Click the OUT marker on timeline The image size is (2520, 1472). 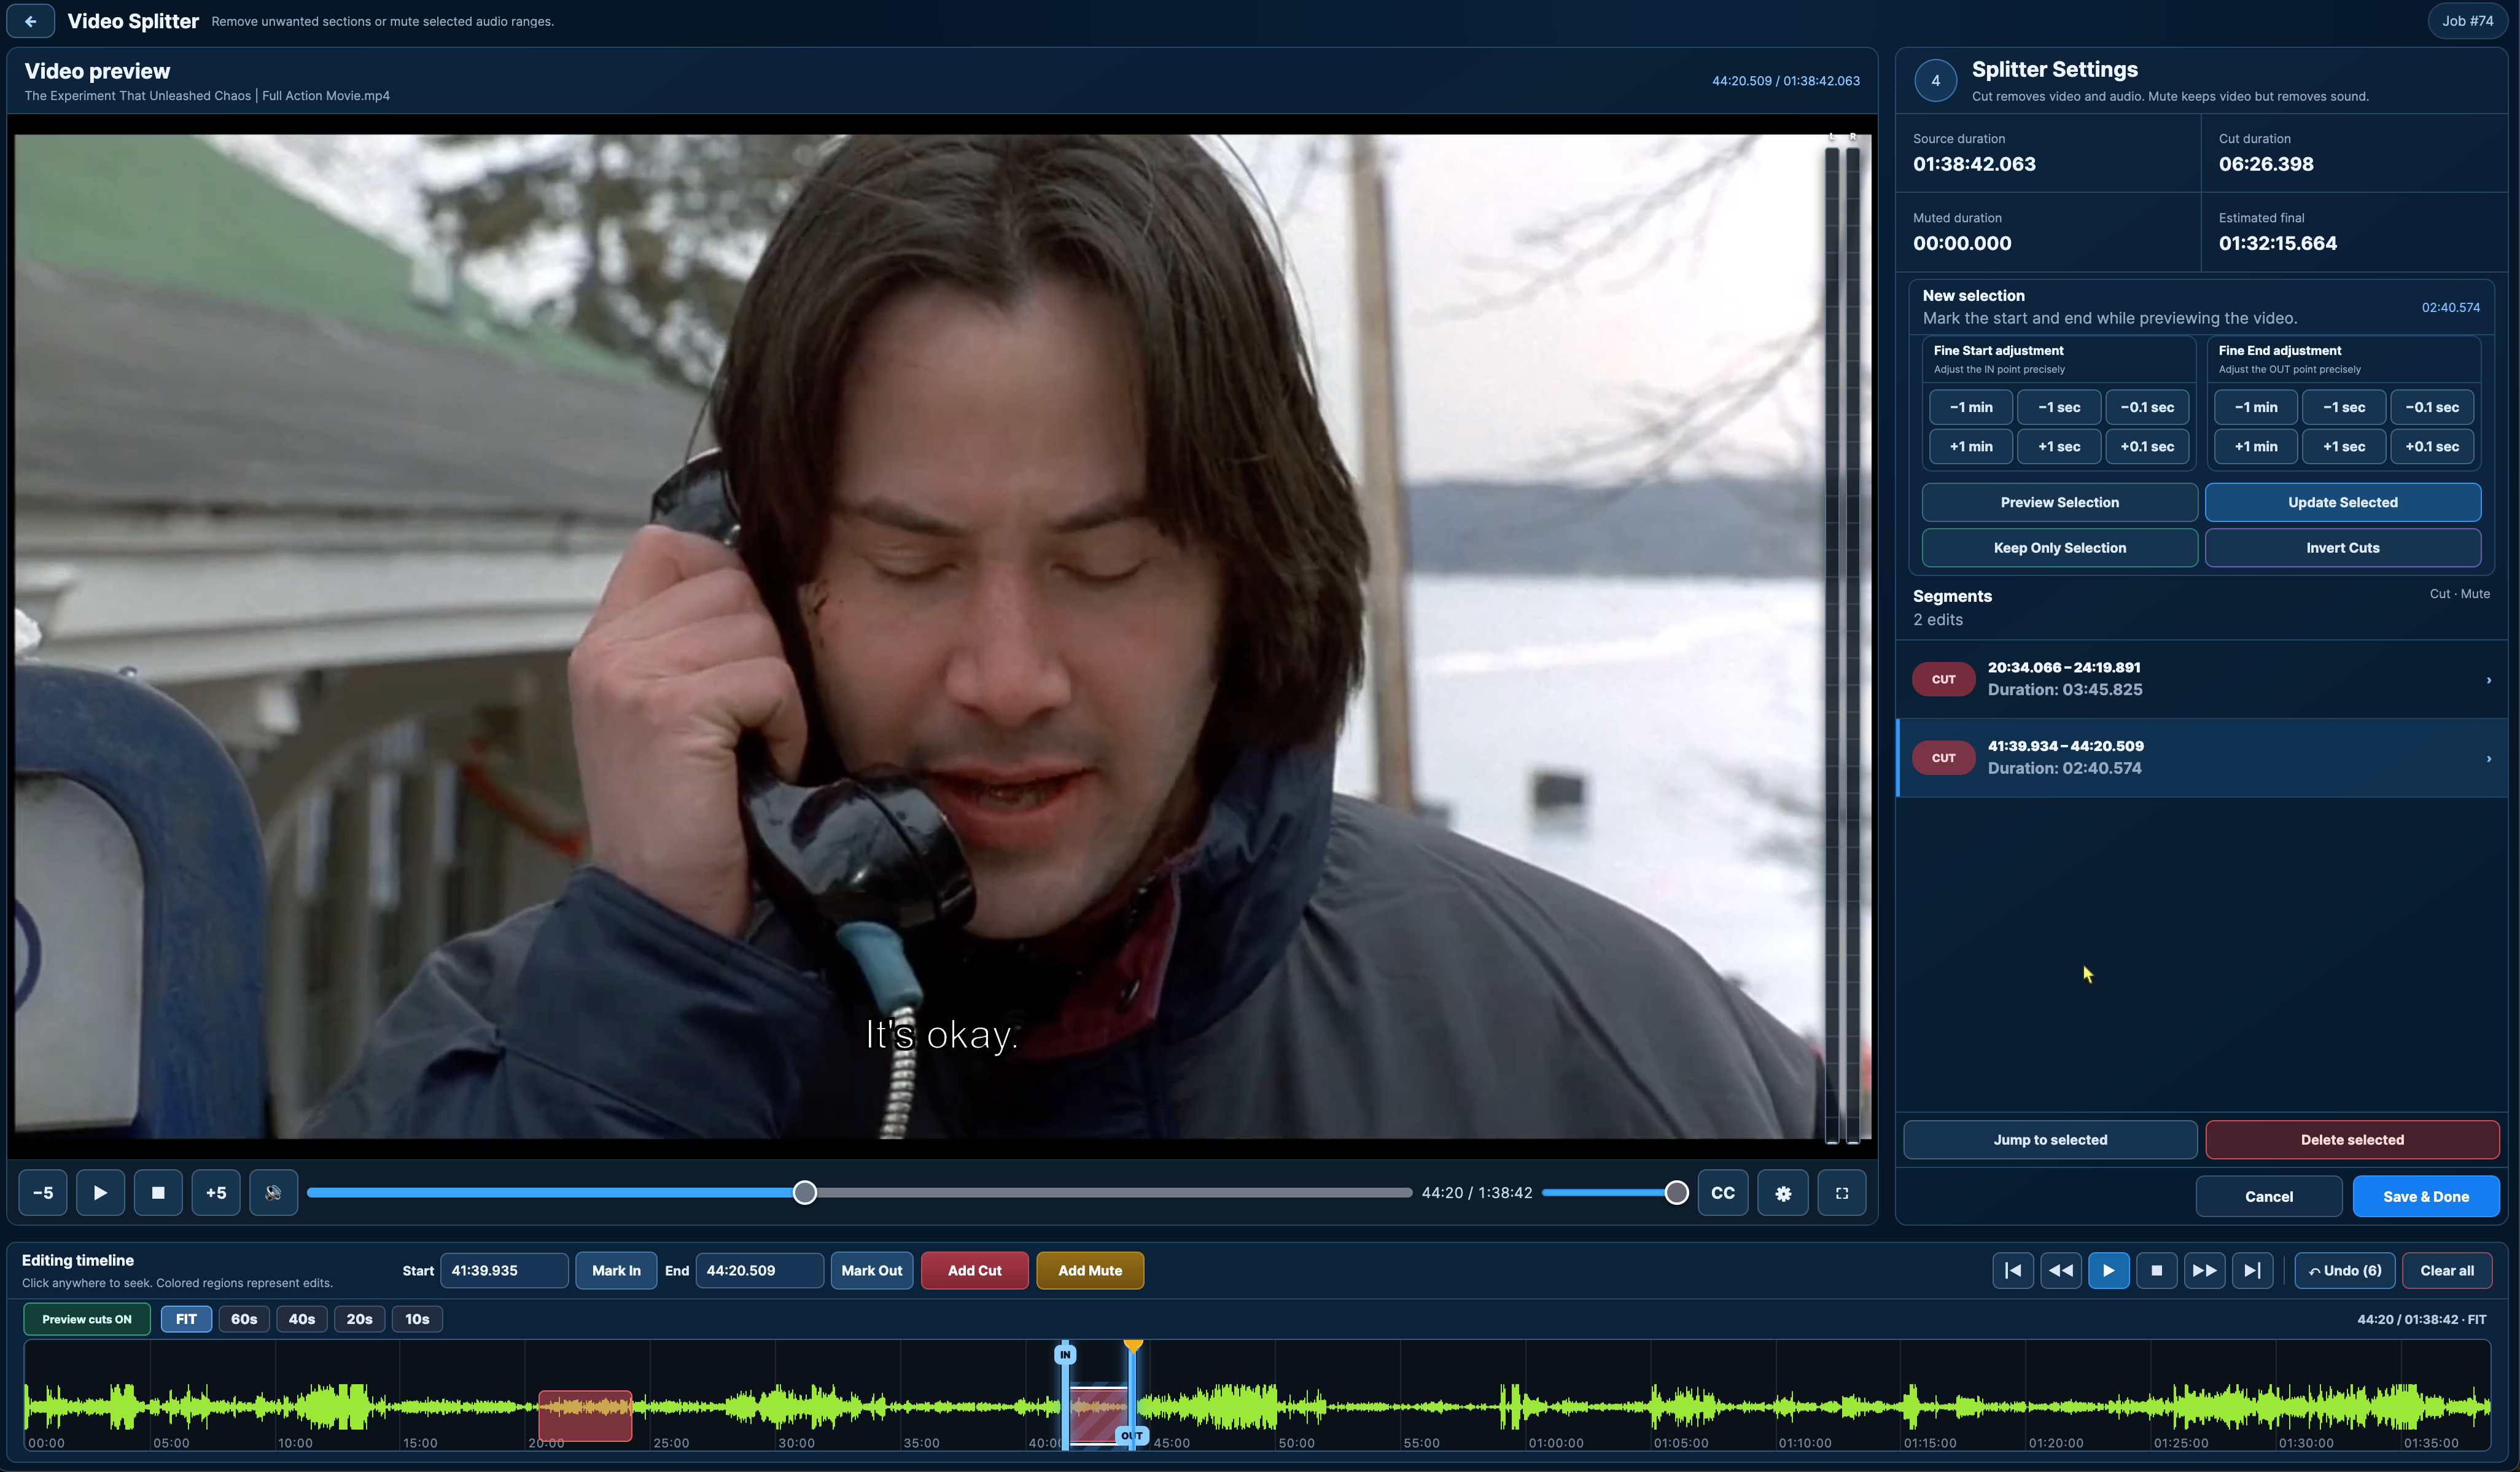(1131, 1435)
